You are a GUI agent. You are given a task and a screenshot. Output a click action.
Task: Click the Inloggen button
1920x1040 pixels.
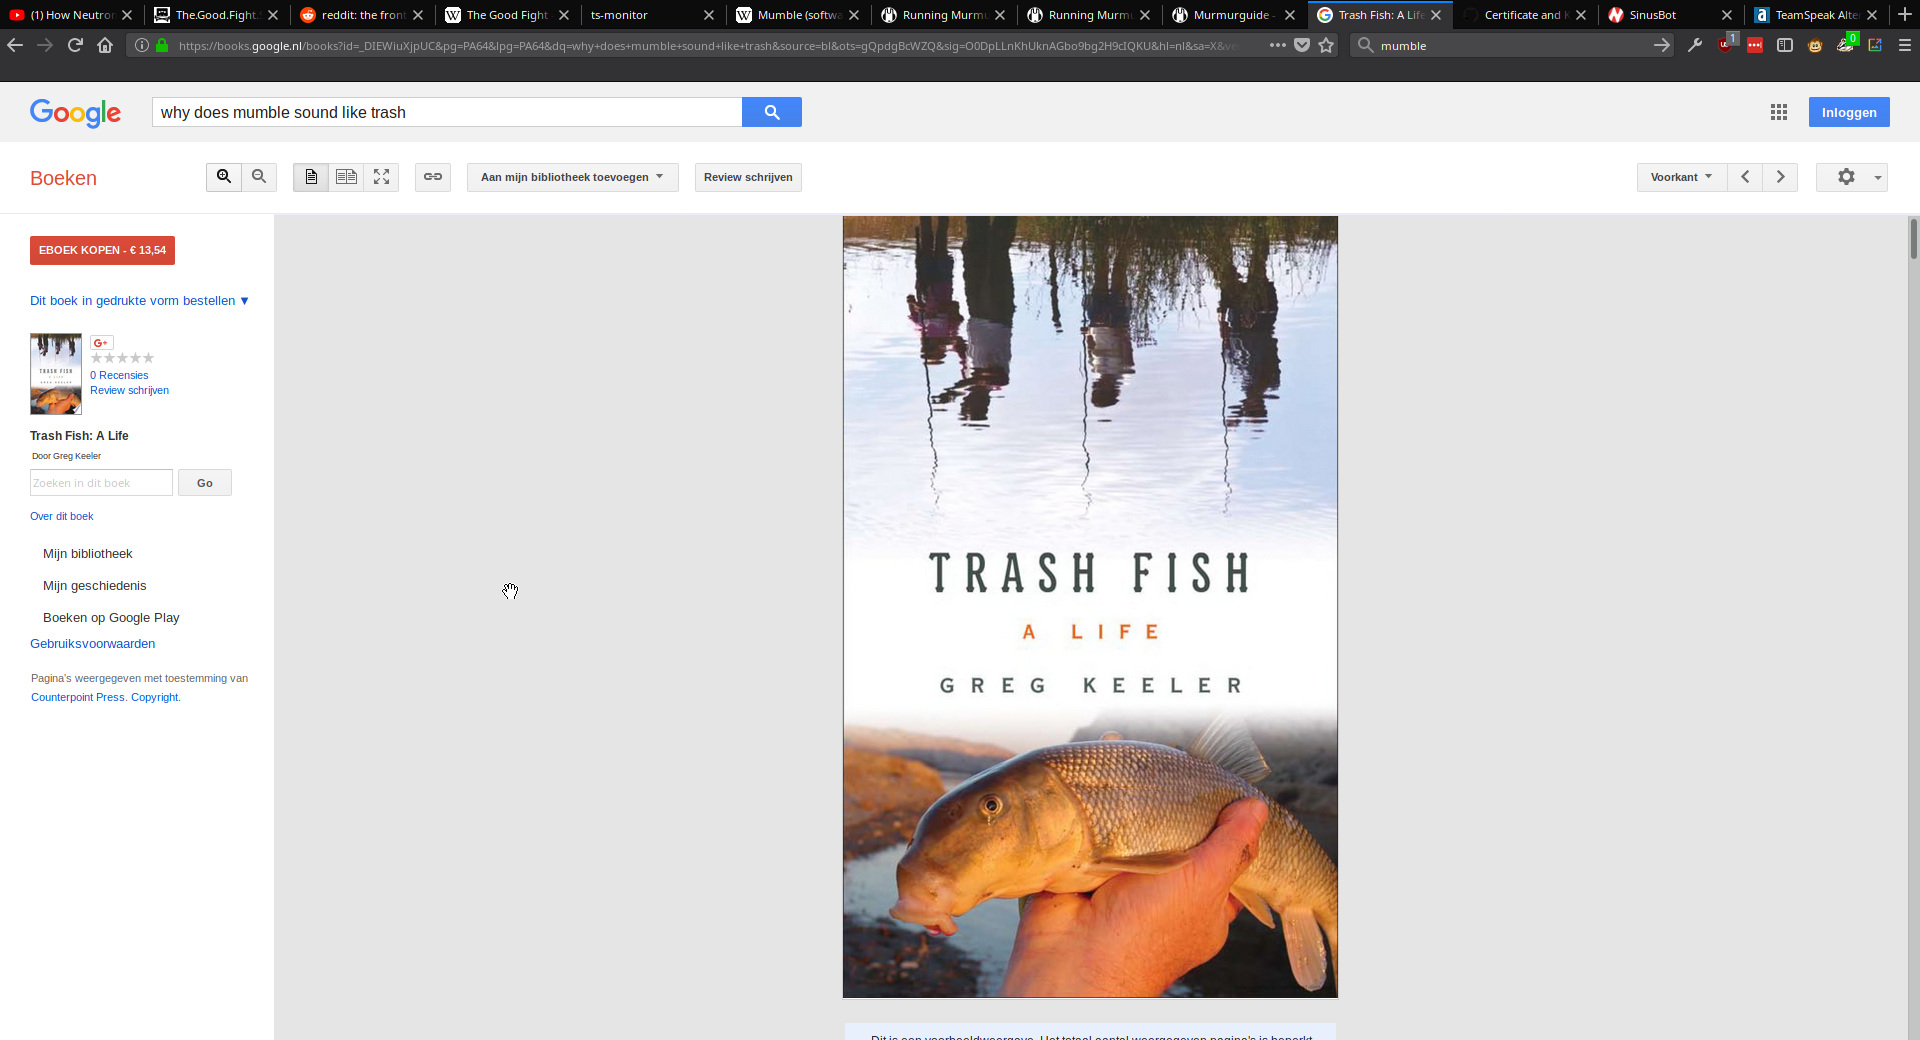click(1848, 112)
